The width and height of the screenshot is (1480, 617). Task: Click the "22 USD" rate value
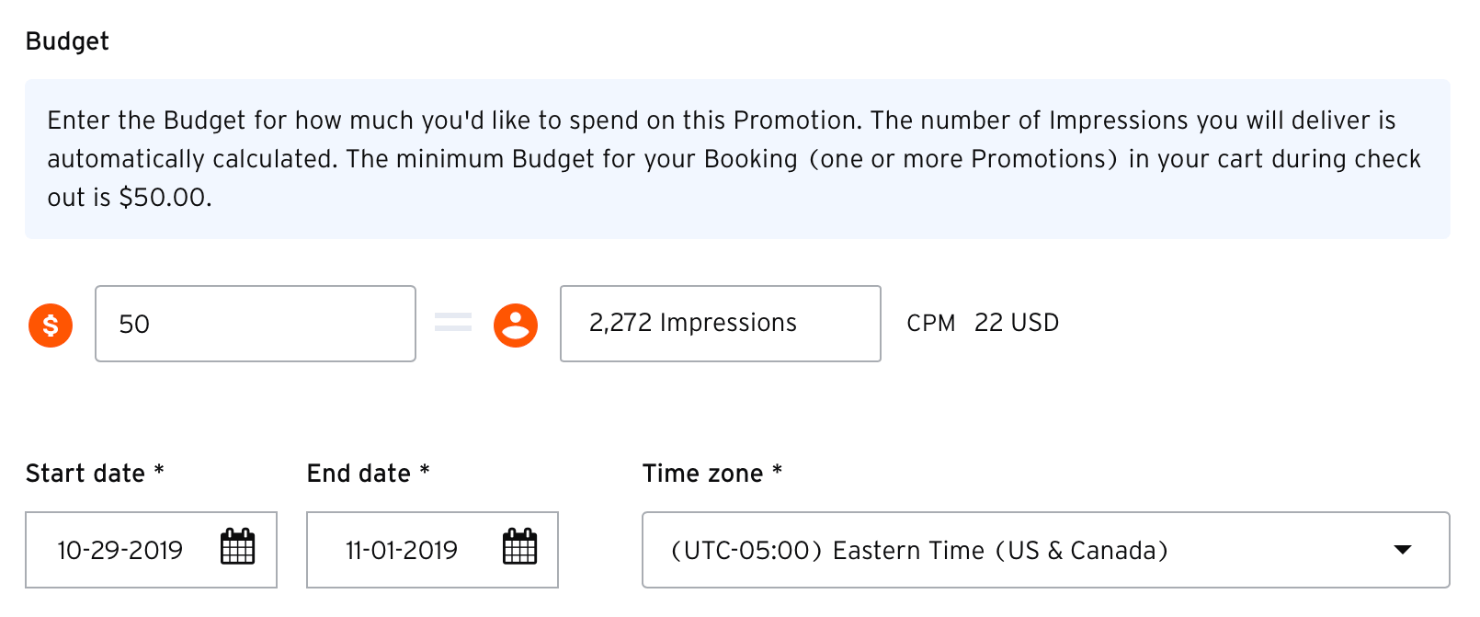pyautogui.click(x=1016, y=324)
